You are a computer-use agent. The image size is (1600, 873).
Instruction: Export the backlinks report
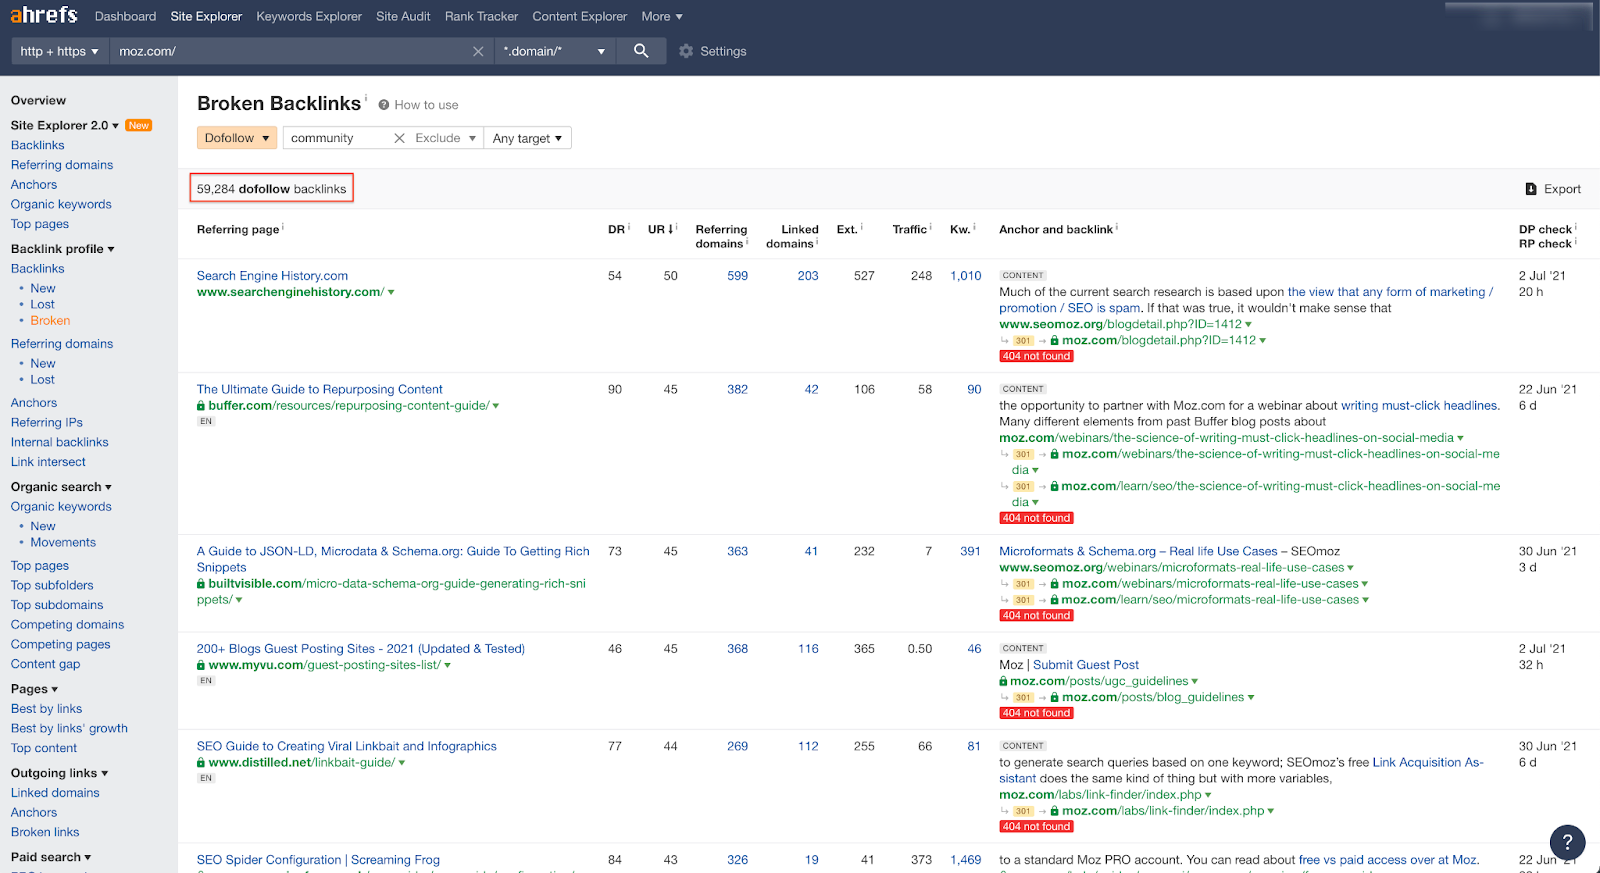coord(1553,189)
